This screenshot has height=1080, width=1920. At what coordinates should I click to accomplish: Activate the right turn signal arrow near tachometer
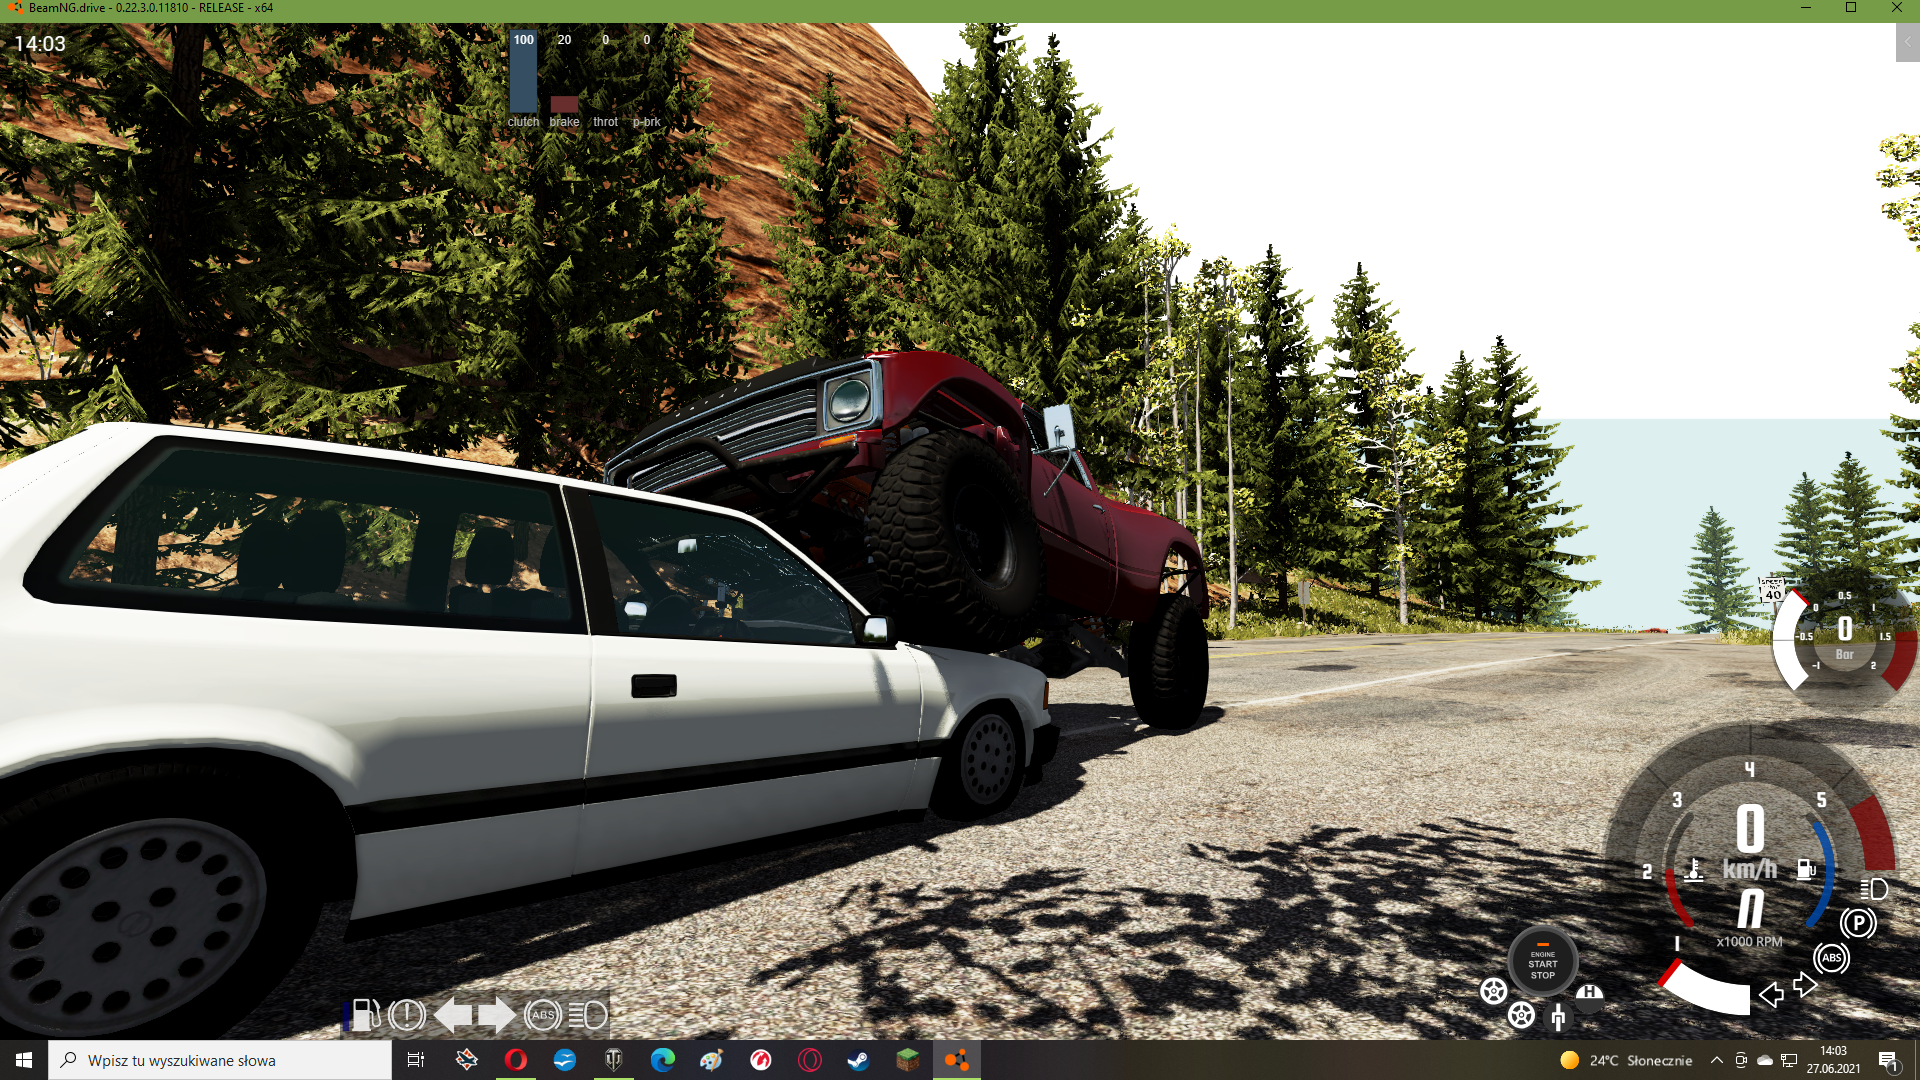point(1805,985)
